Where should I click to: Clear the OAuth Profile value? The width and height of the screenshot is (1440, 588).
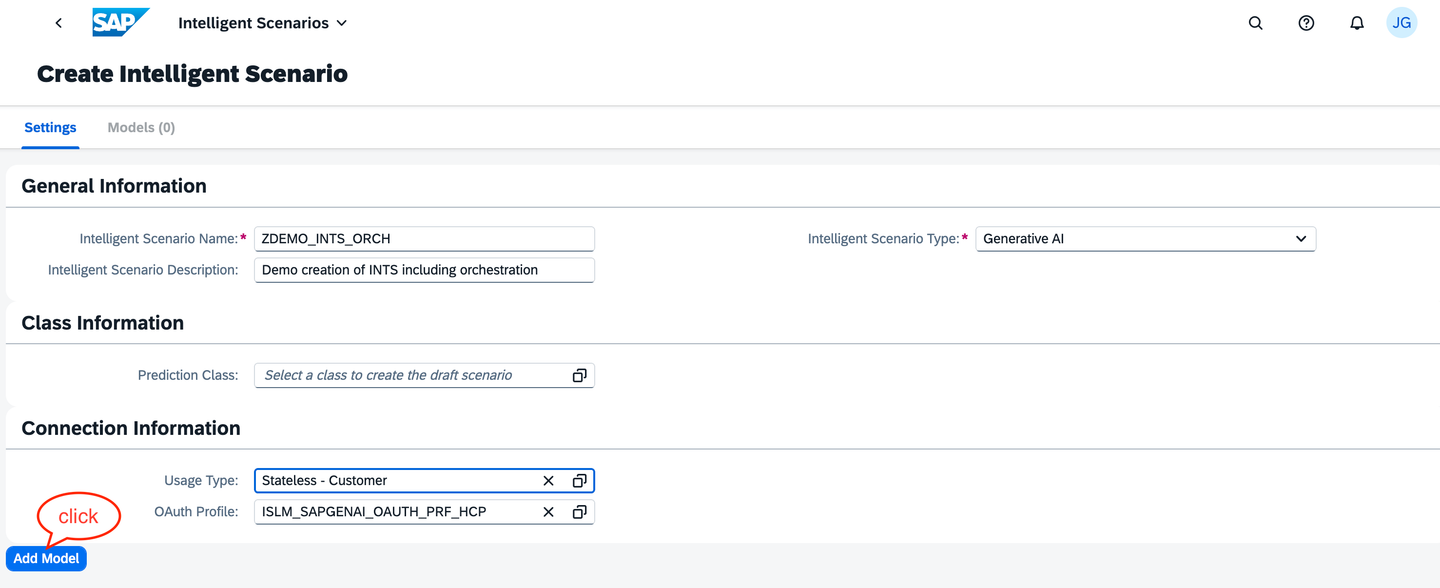tap(548, 512)
